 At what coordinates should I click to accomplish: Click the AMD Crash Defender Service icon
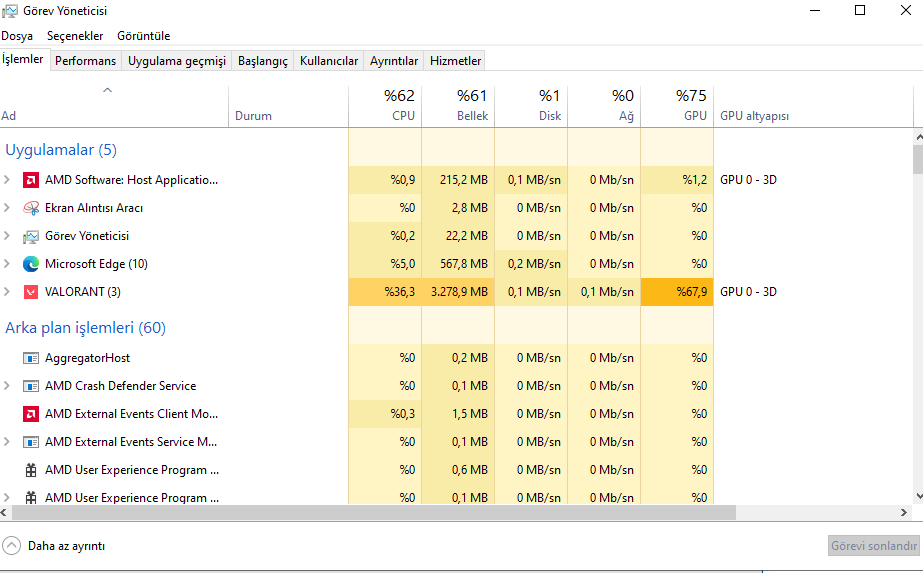point(31,386)
